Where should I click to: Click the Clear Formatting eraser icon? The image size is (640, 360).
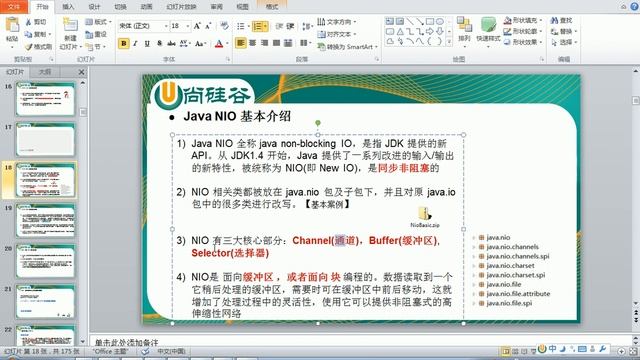224,26
